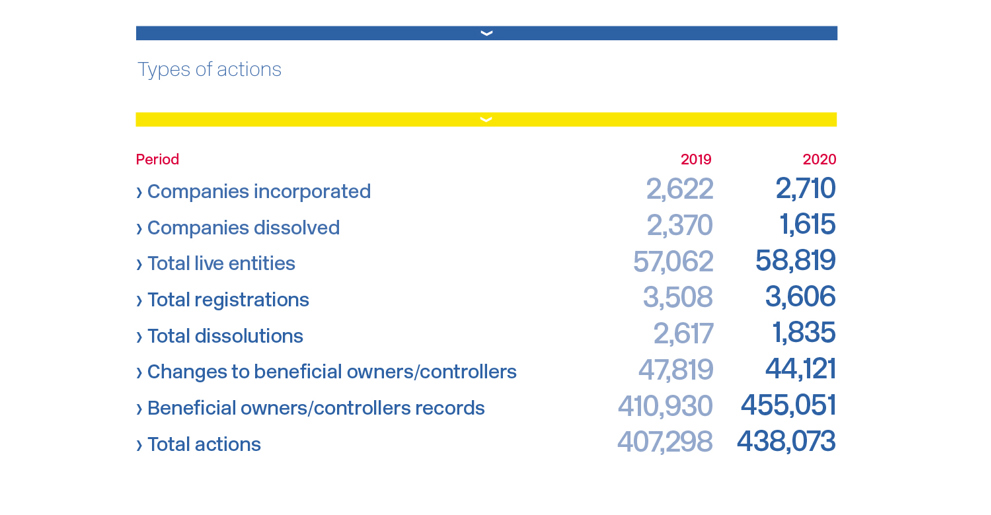991x515 pixels.
Task: Open the Companies dissolved row
Action: 243,227
